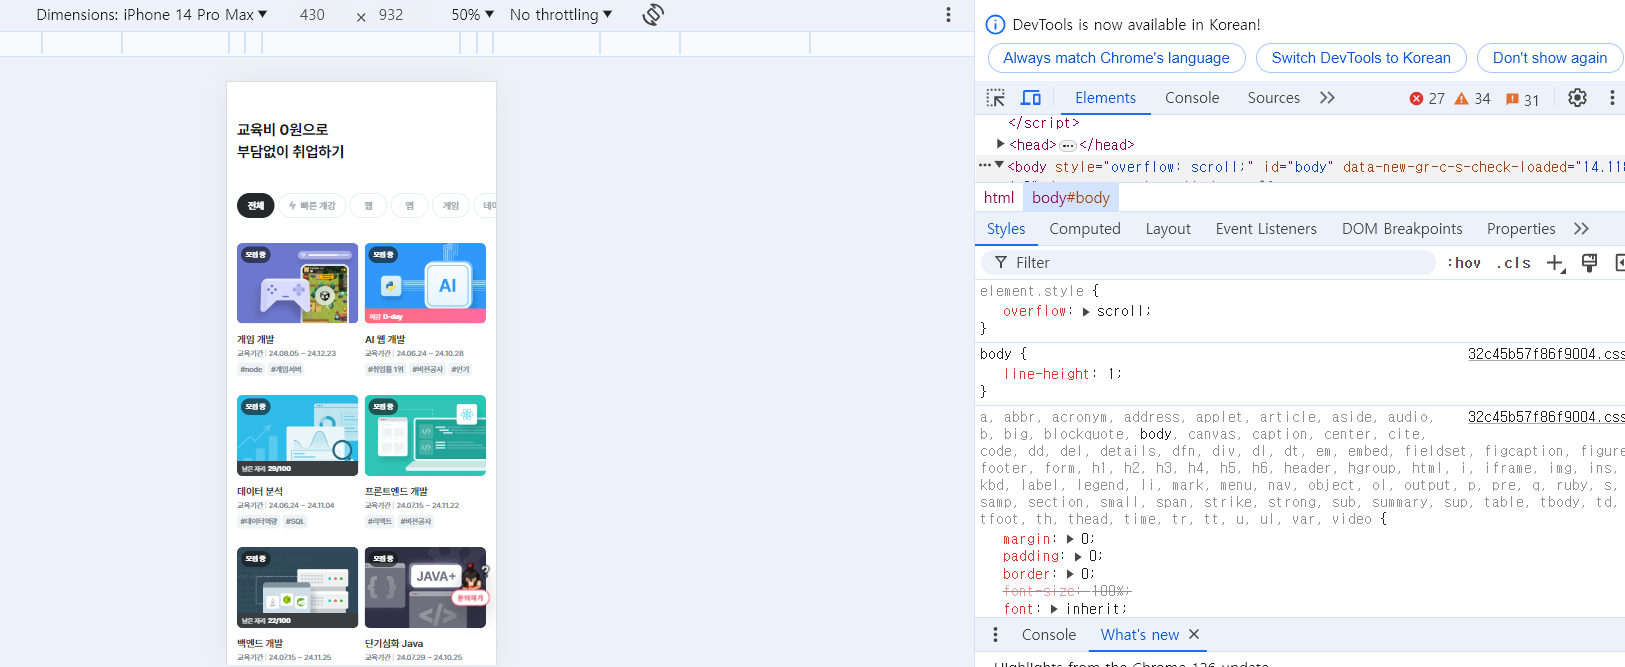Click the height field showing 932
This screenshot has width=1625, height=667.
coord(391,15)
